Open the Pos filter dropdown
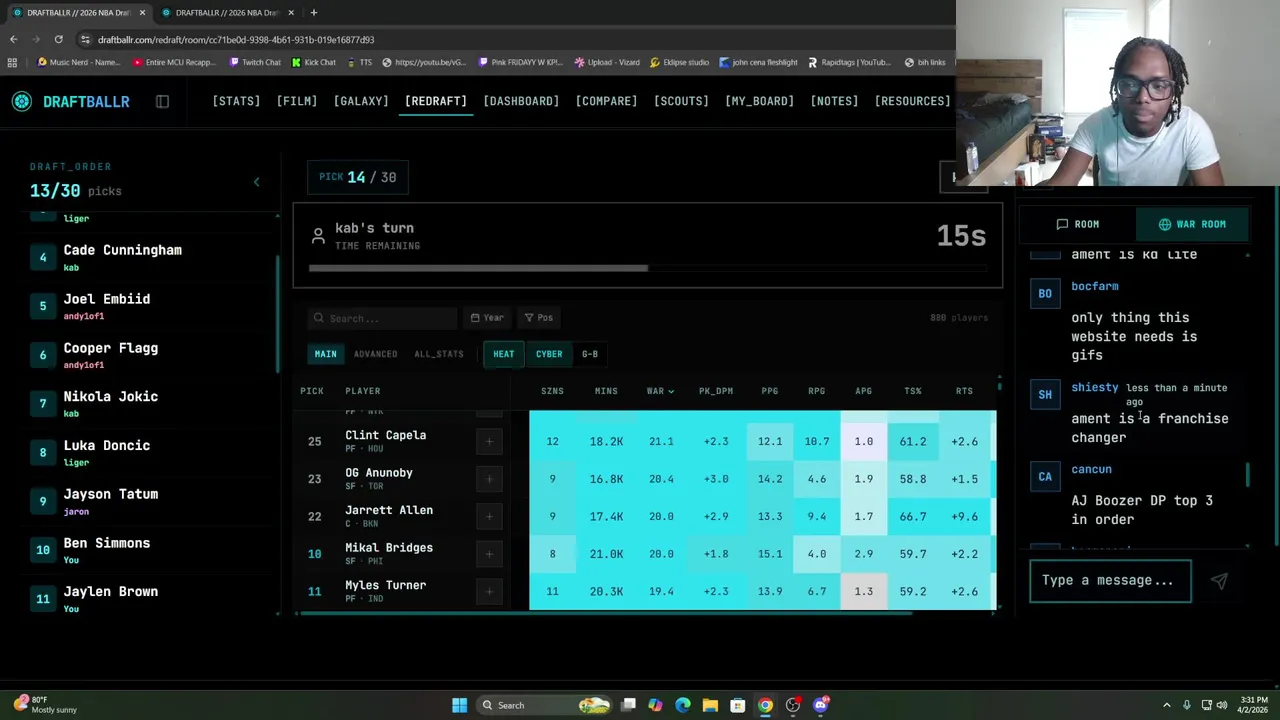This screenshot has width=1280, height=720. click(539, 318)
